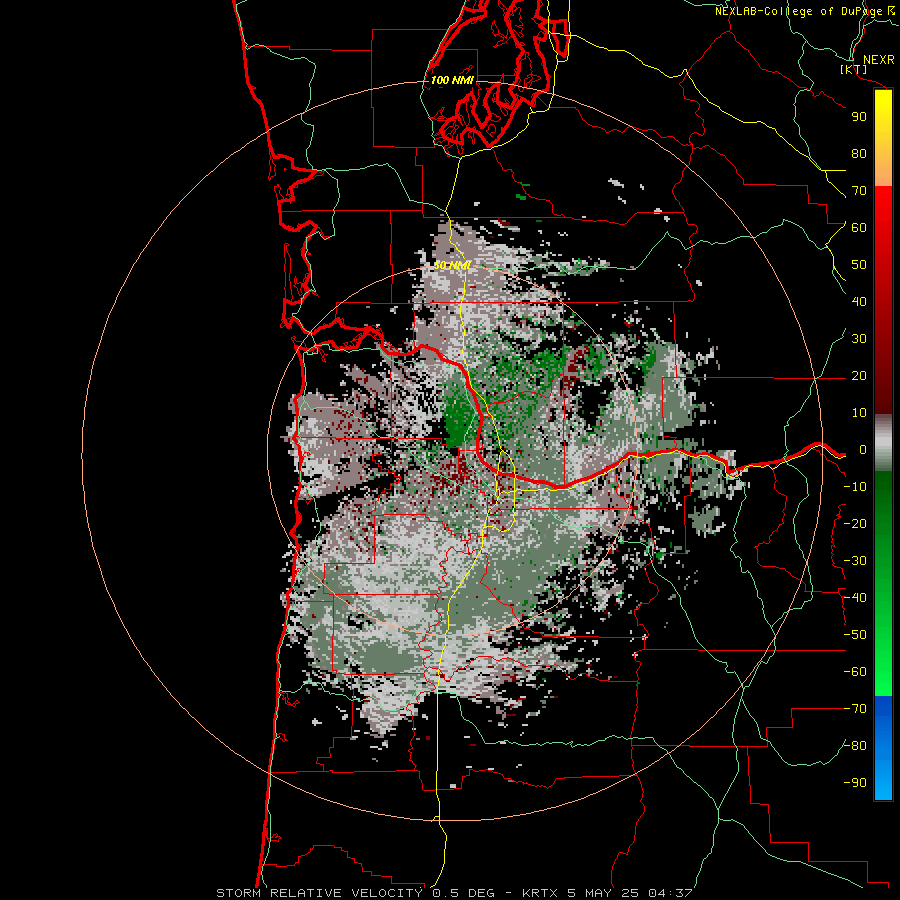
Task: Click the 10 value on the velocity scale
Action: pos(859,413)
